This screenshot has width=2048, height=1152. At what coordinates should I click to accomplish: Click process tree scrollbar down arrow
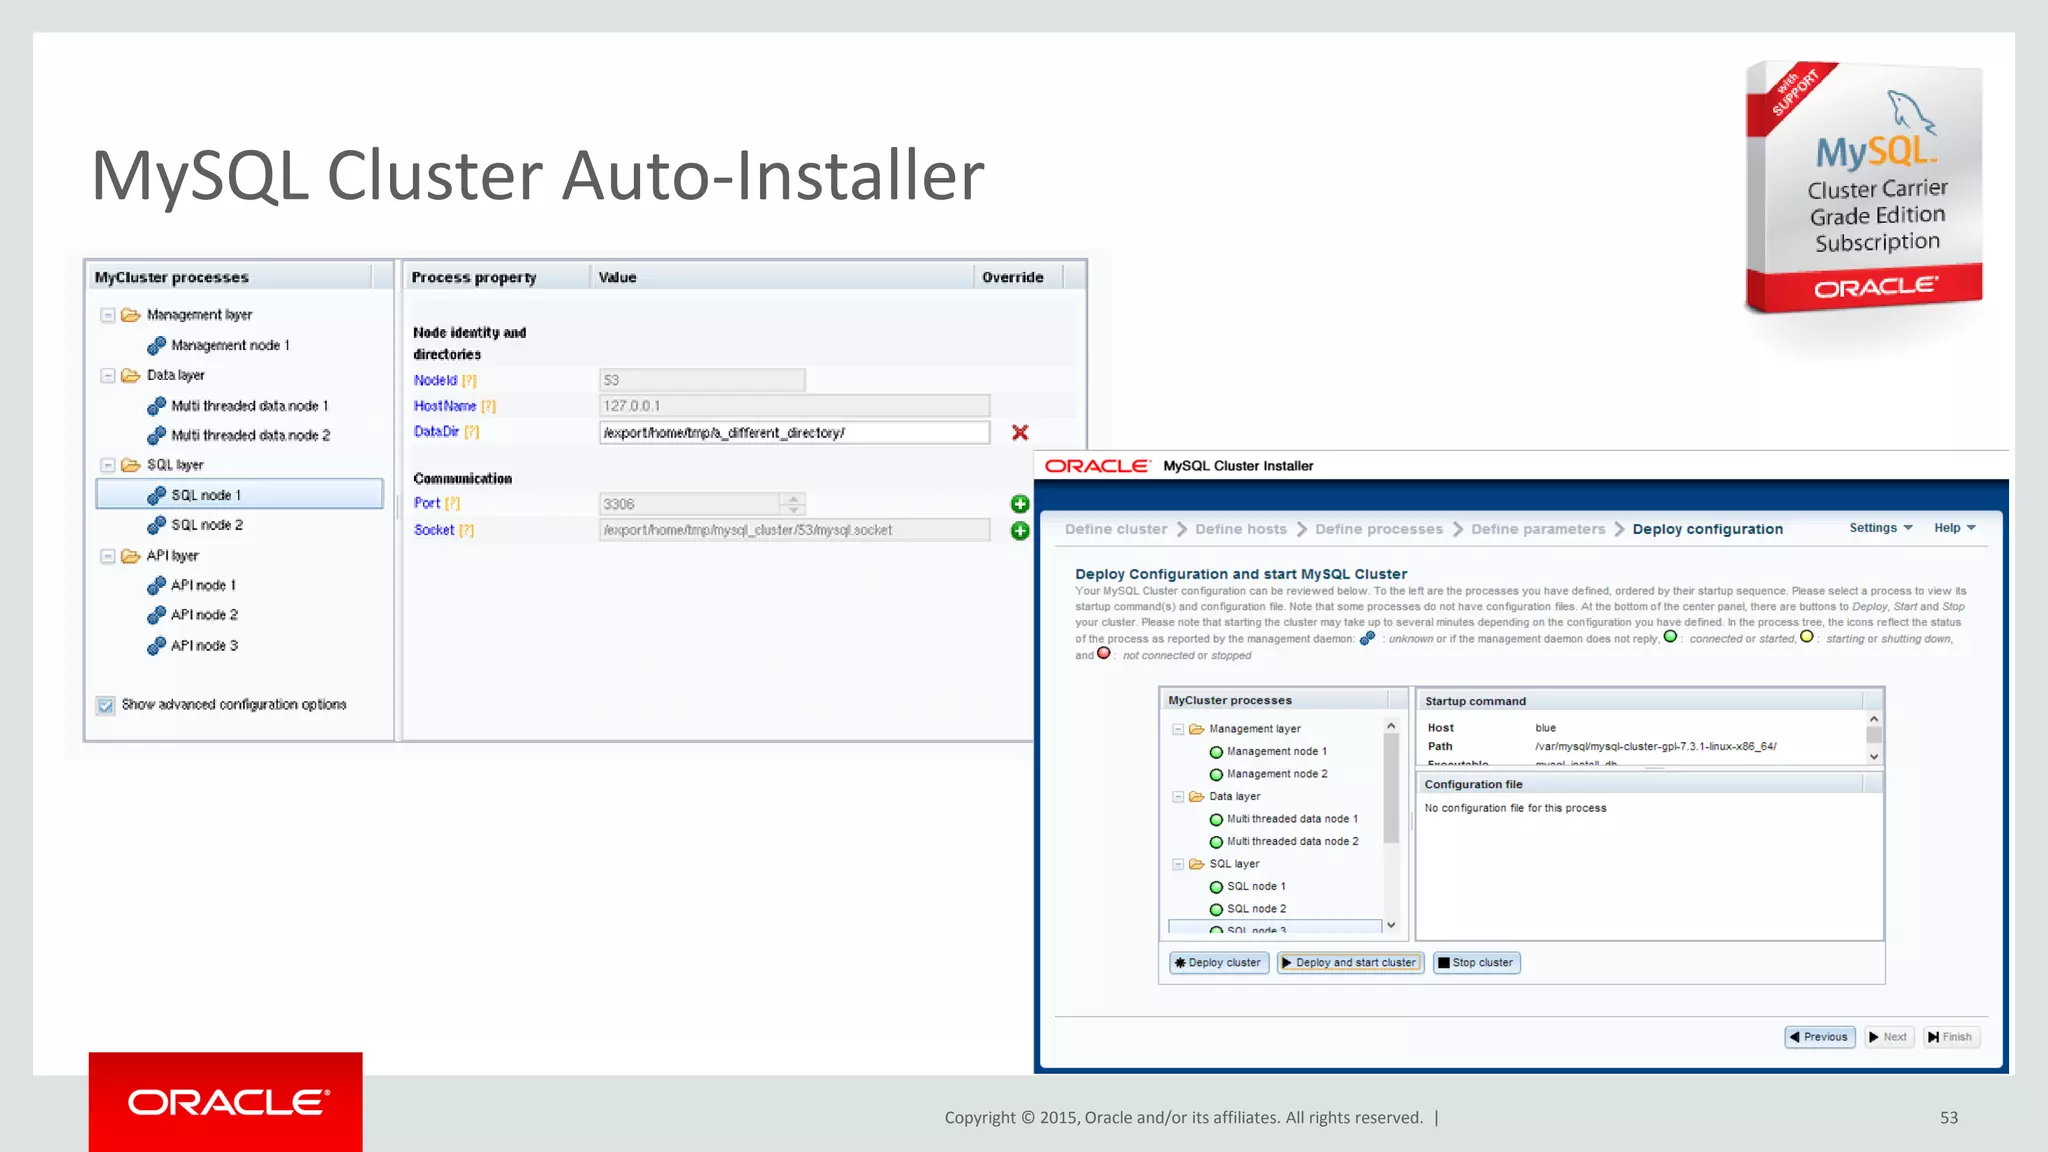pyautogui.click(x=1391, y=926)
